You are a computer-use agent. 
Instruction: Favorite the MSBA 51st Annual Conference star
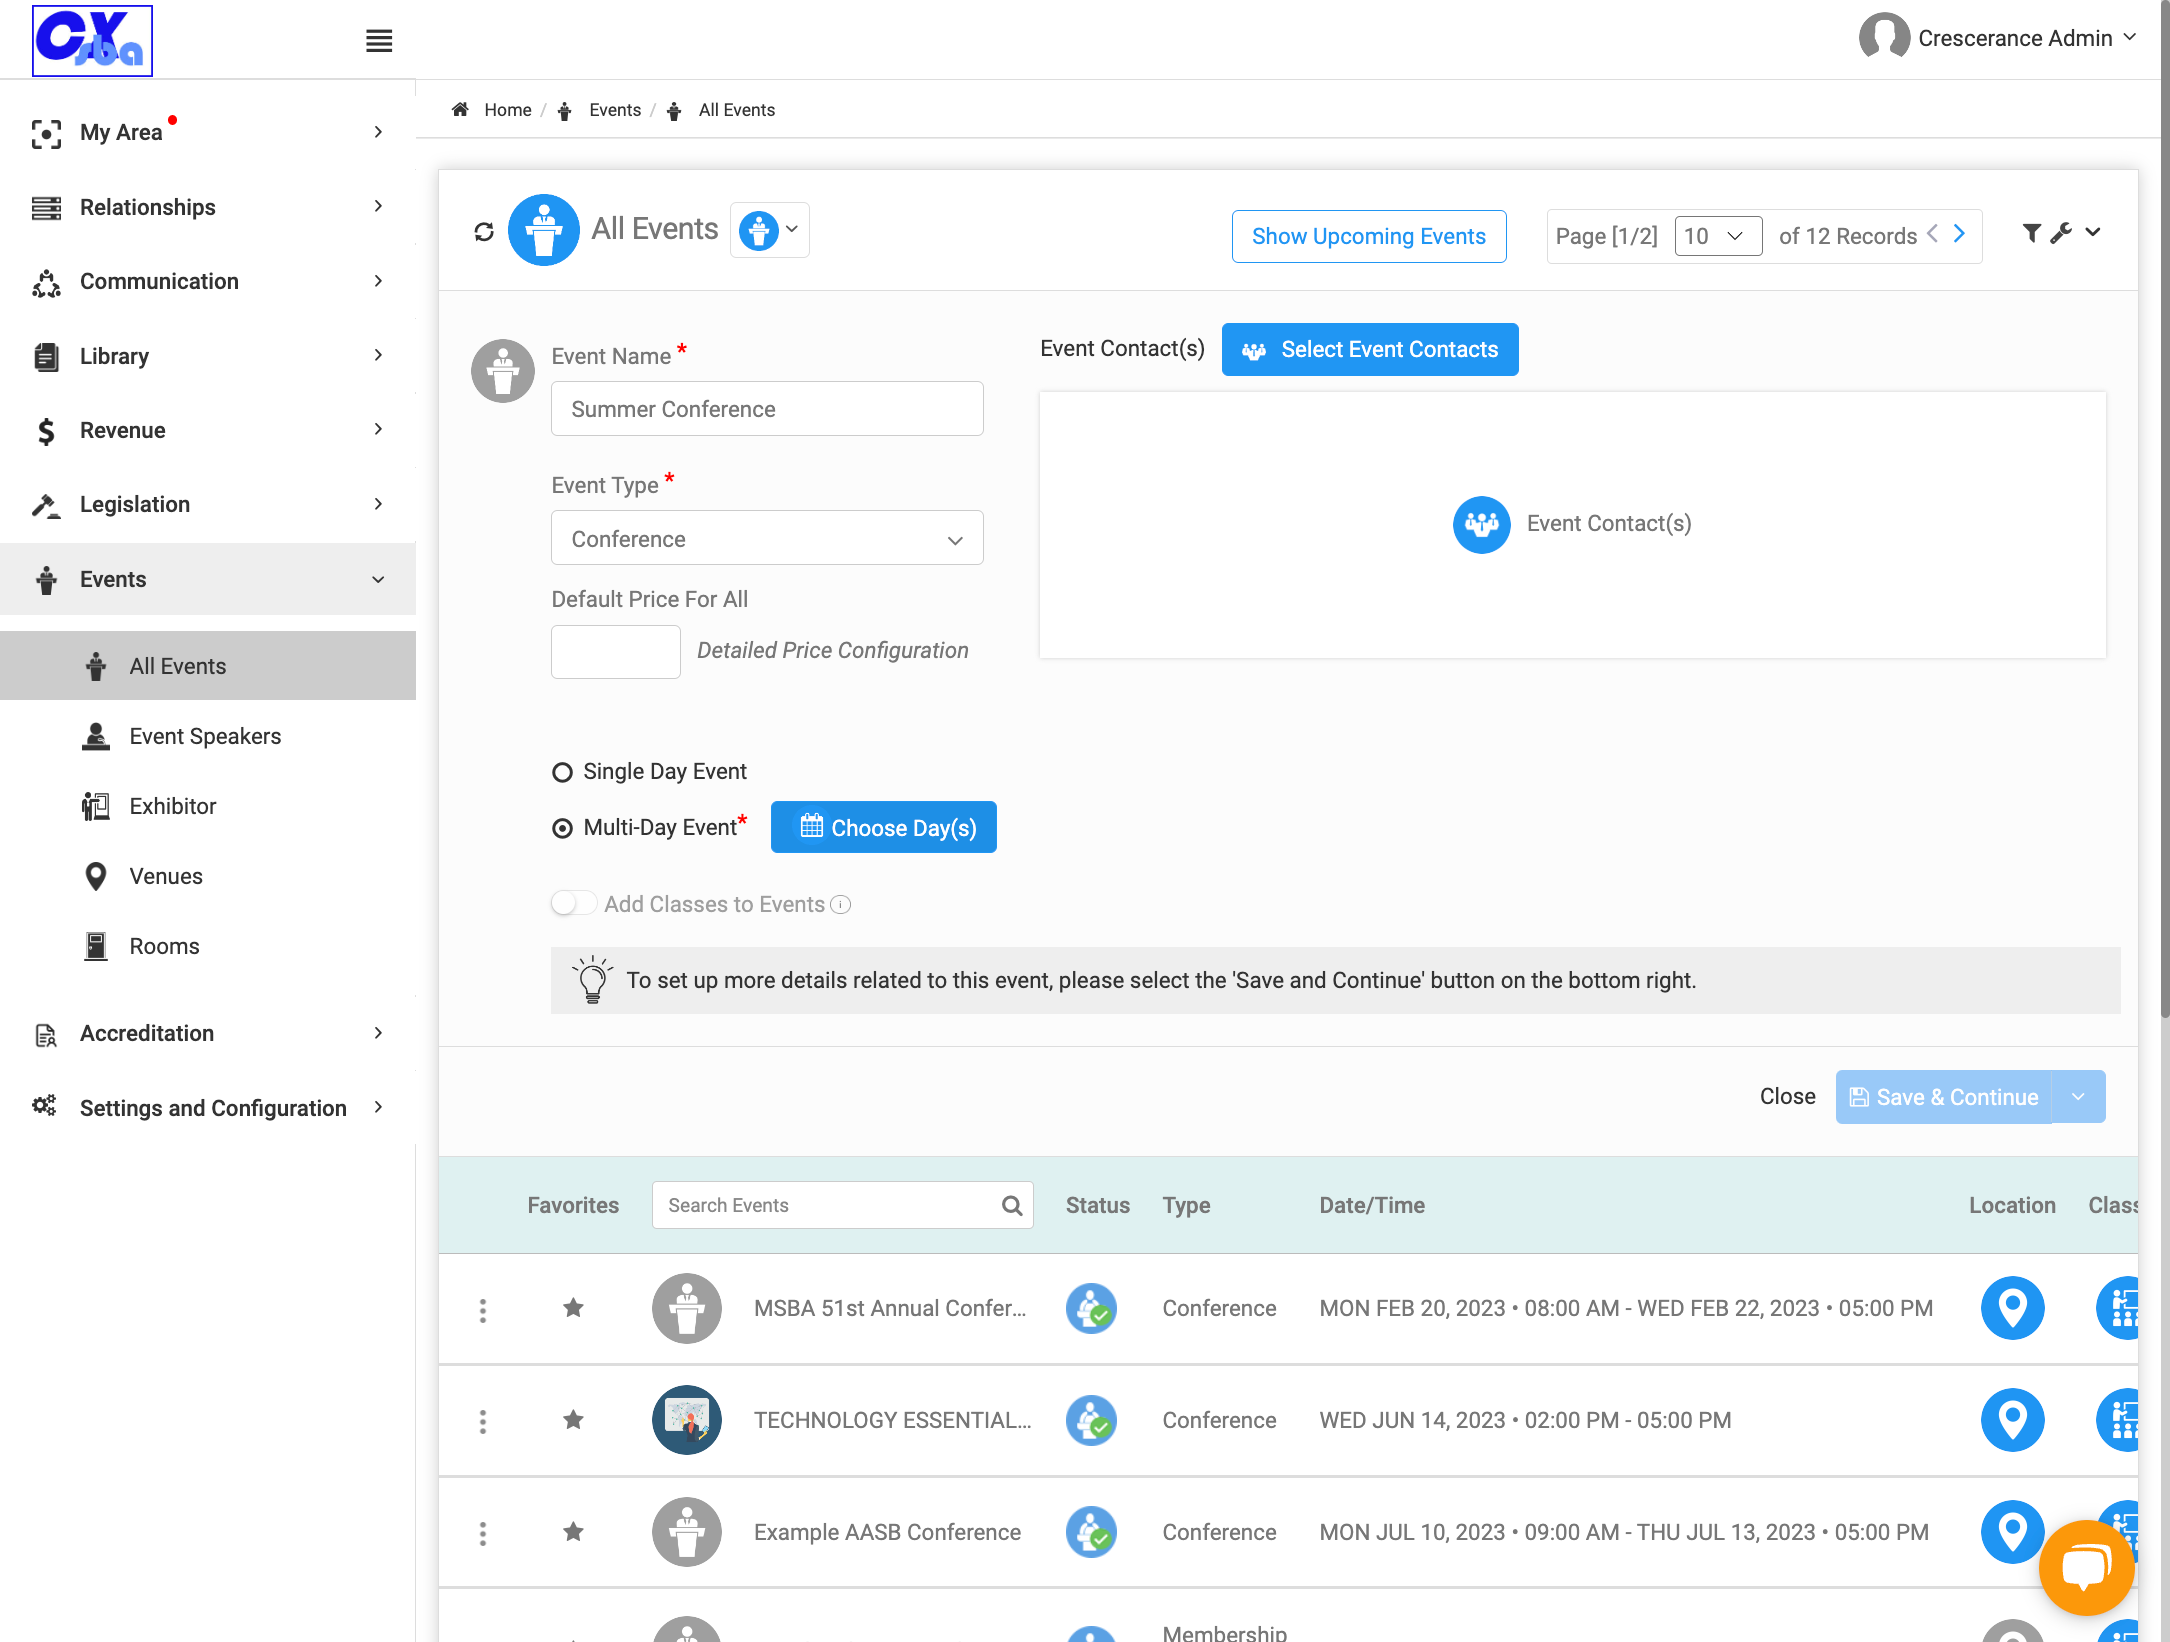573,1308
